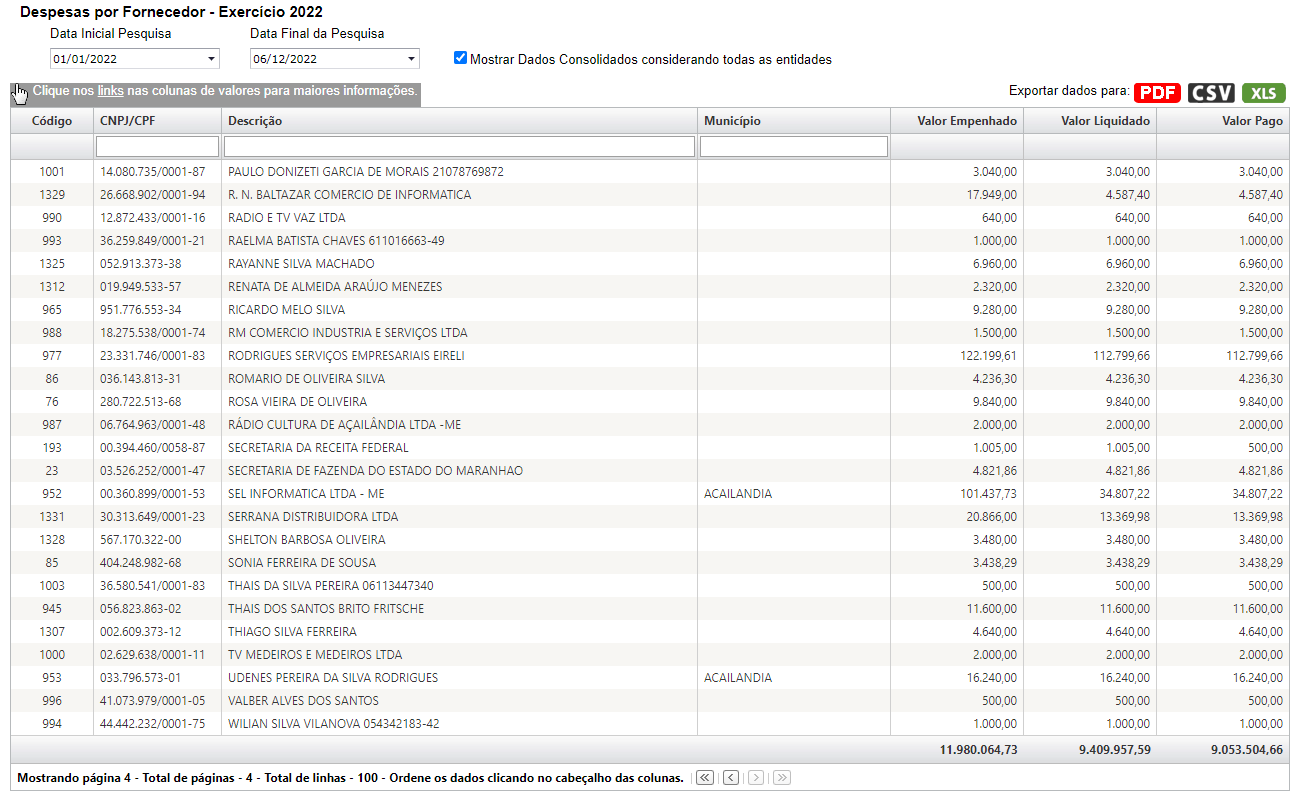
Task: Select row RENATA DE ALMEIDA ARAÚJO MENEZES
Action: [650, 287]
